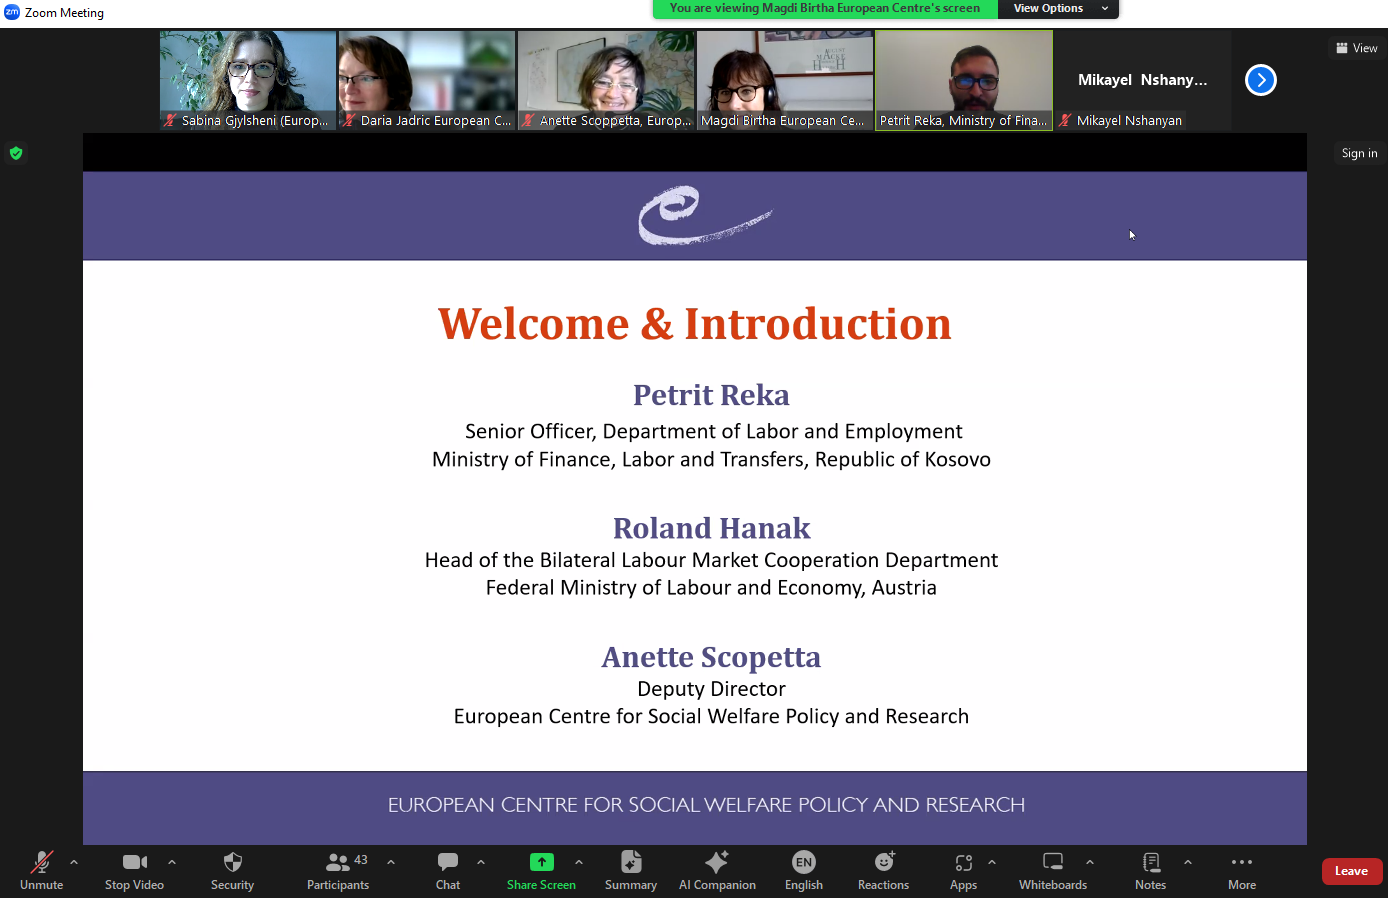The height and width of the screenshot is (898, 1388).
Task: Open the meeting Summary
Action: tap(630, 869)
